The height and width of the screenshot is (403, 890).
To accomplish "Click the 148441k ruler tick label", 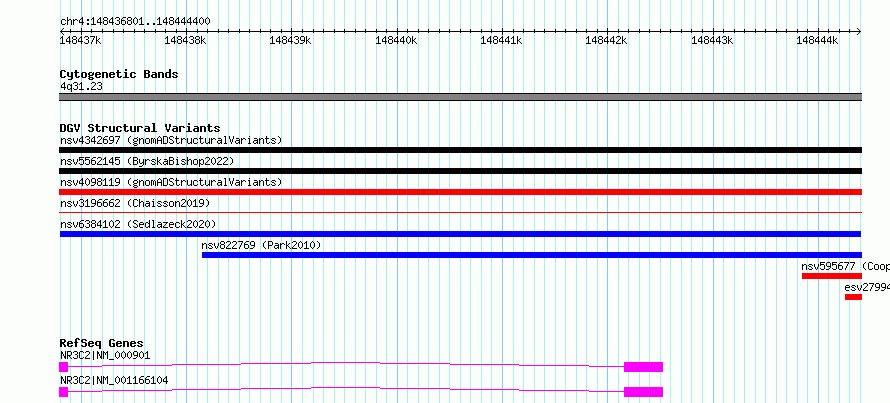I will click(x=502, y=40).
